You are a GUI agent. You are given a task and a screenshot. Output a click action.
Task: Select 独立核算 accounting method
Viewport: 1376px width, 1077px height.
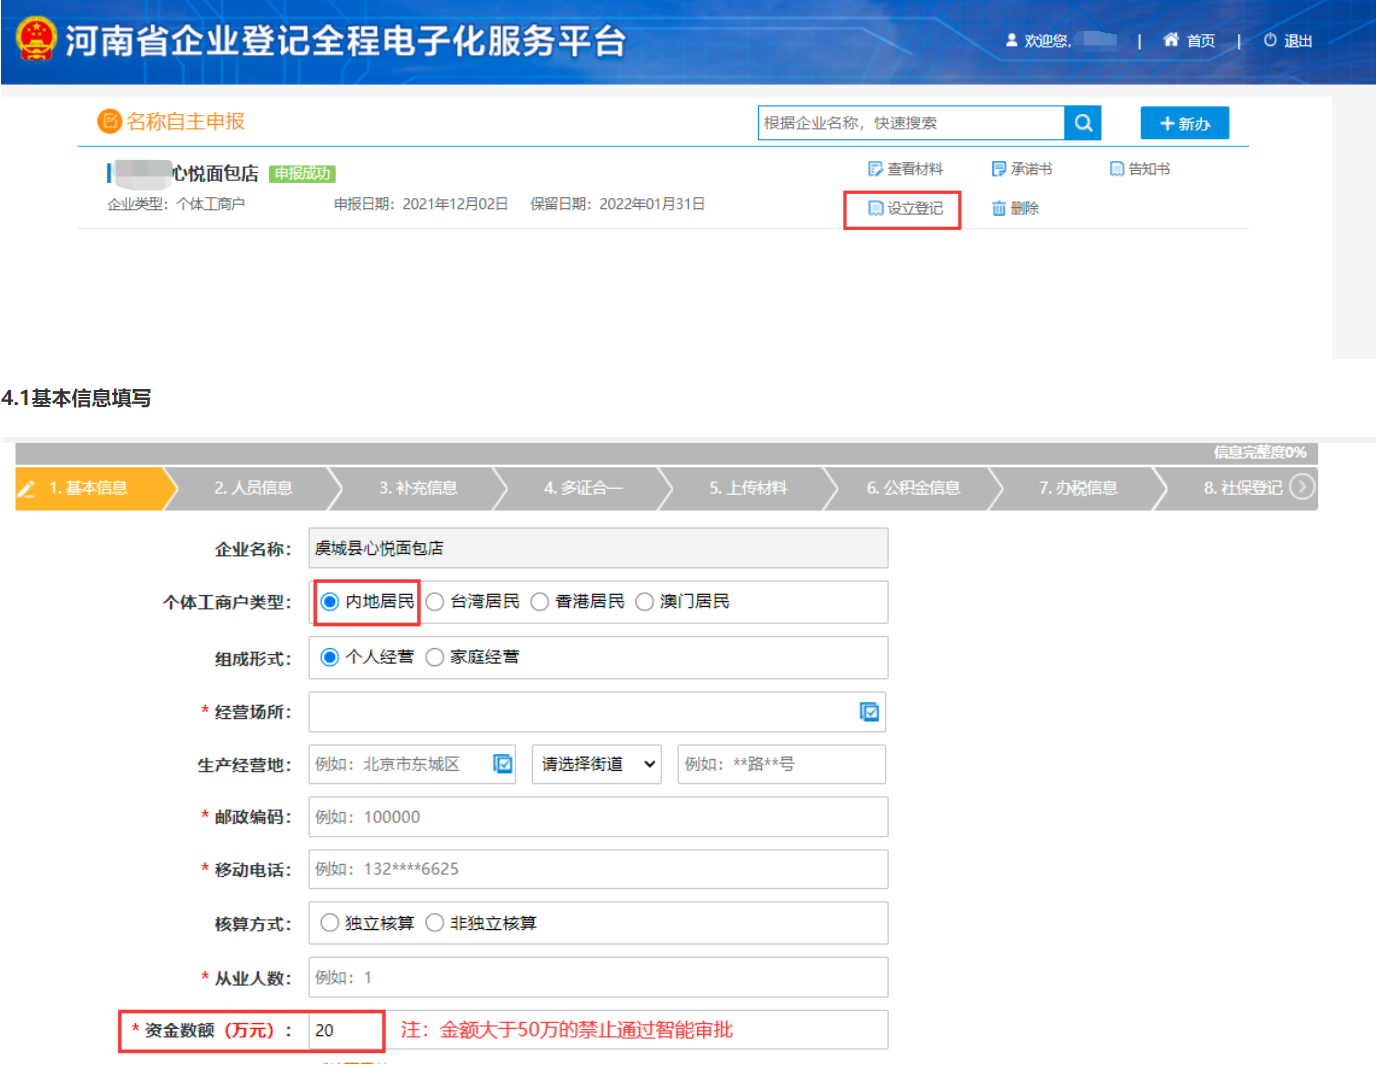[329, 922]
